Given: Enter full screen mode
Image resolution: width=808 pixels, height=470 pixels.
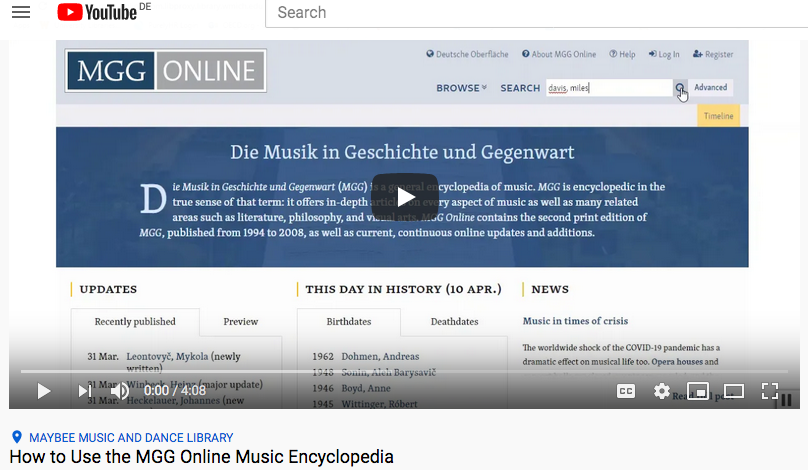Looking at the screenshot, I should 769,391.
